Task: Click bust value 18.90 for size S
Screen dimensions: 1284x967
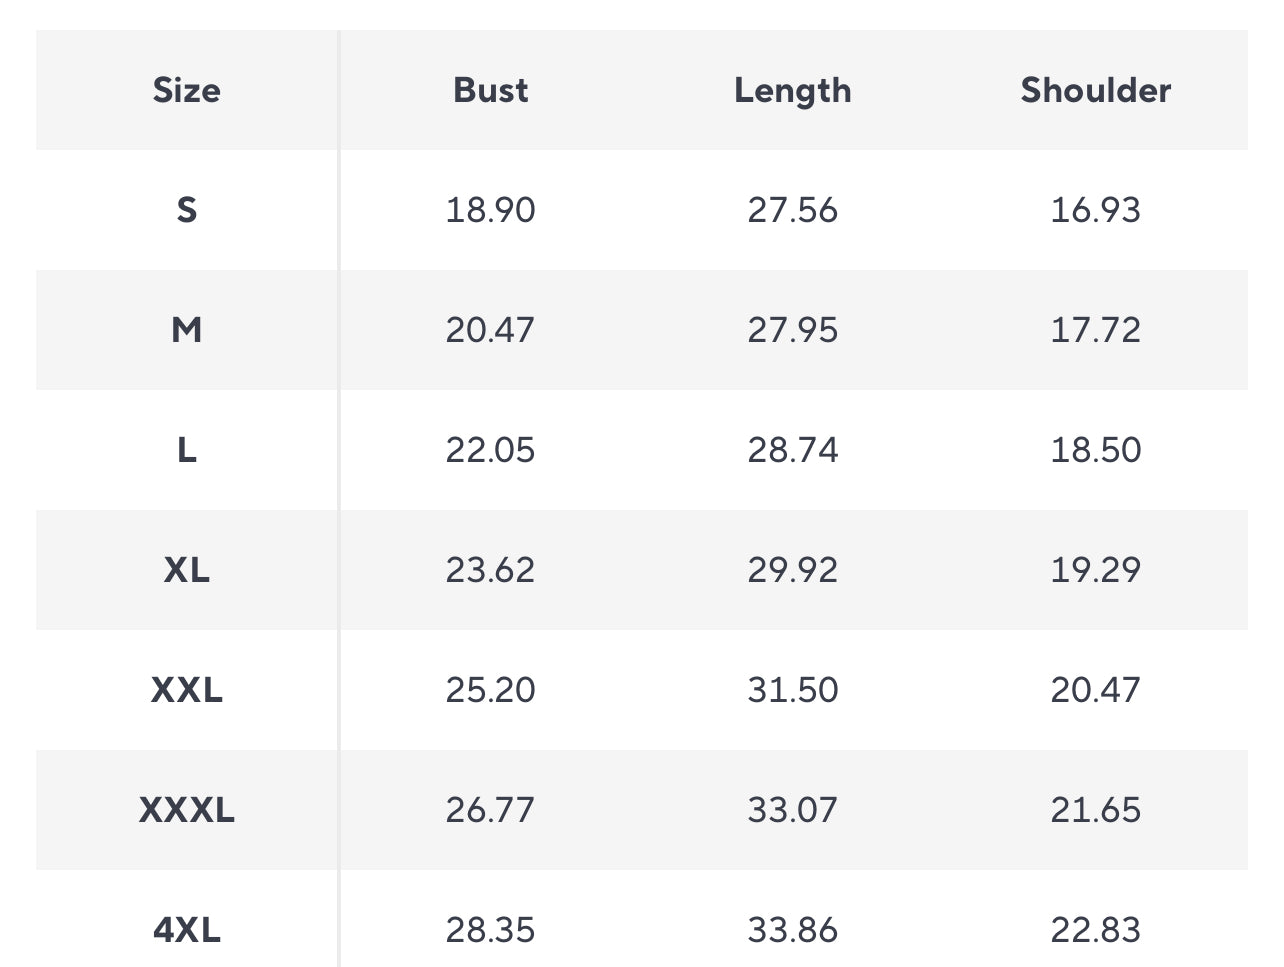Action: click(490, 210)
